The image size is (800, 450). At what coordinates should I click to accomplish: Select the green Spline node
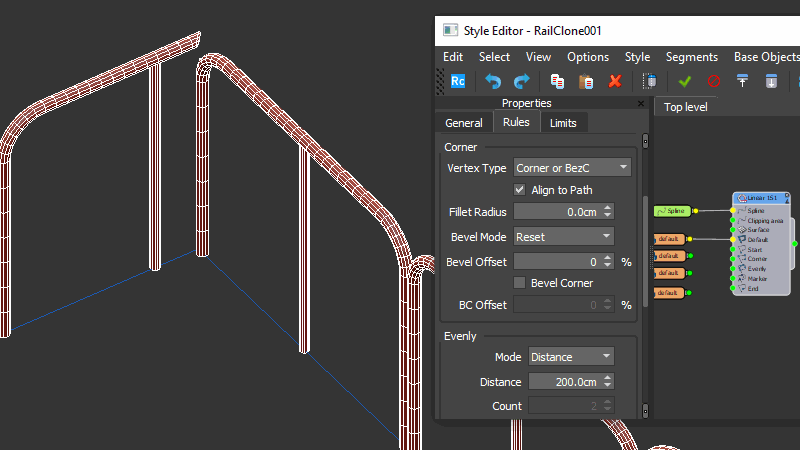click(x=674, y=211)
